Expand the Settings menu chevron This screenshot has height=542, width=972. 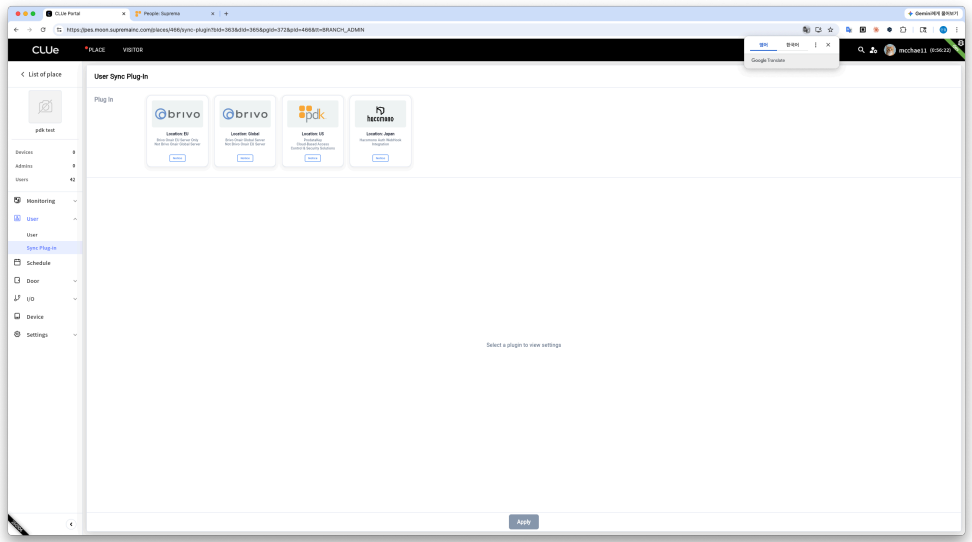[75, 335]
